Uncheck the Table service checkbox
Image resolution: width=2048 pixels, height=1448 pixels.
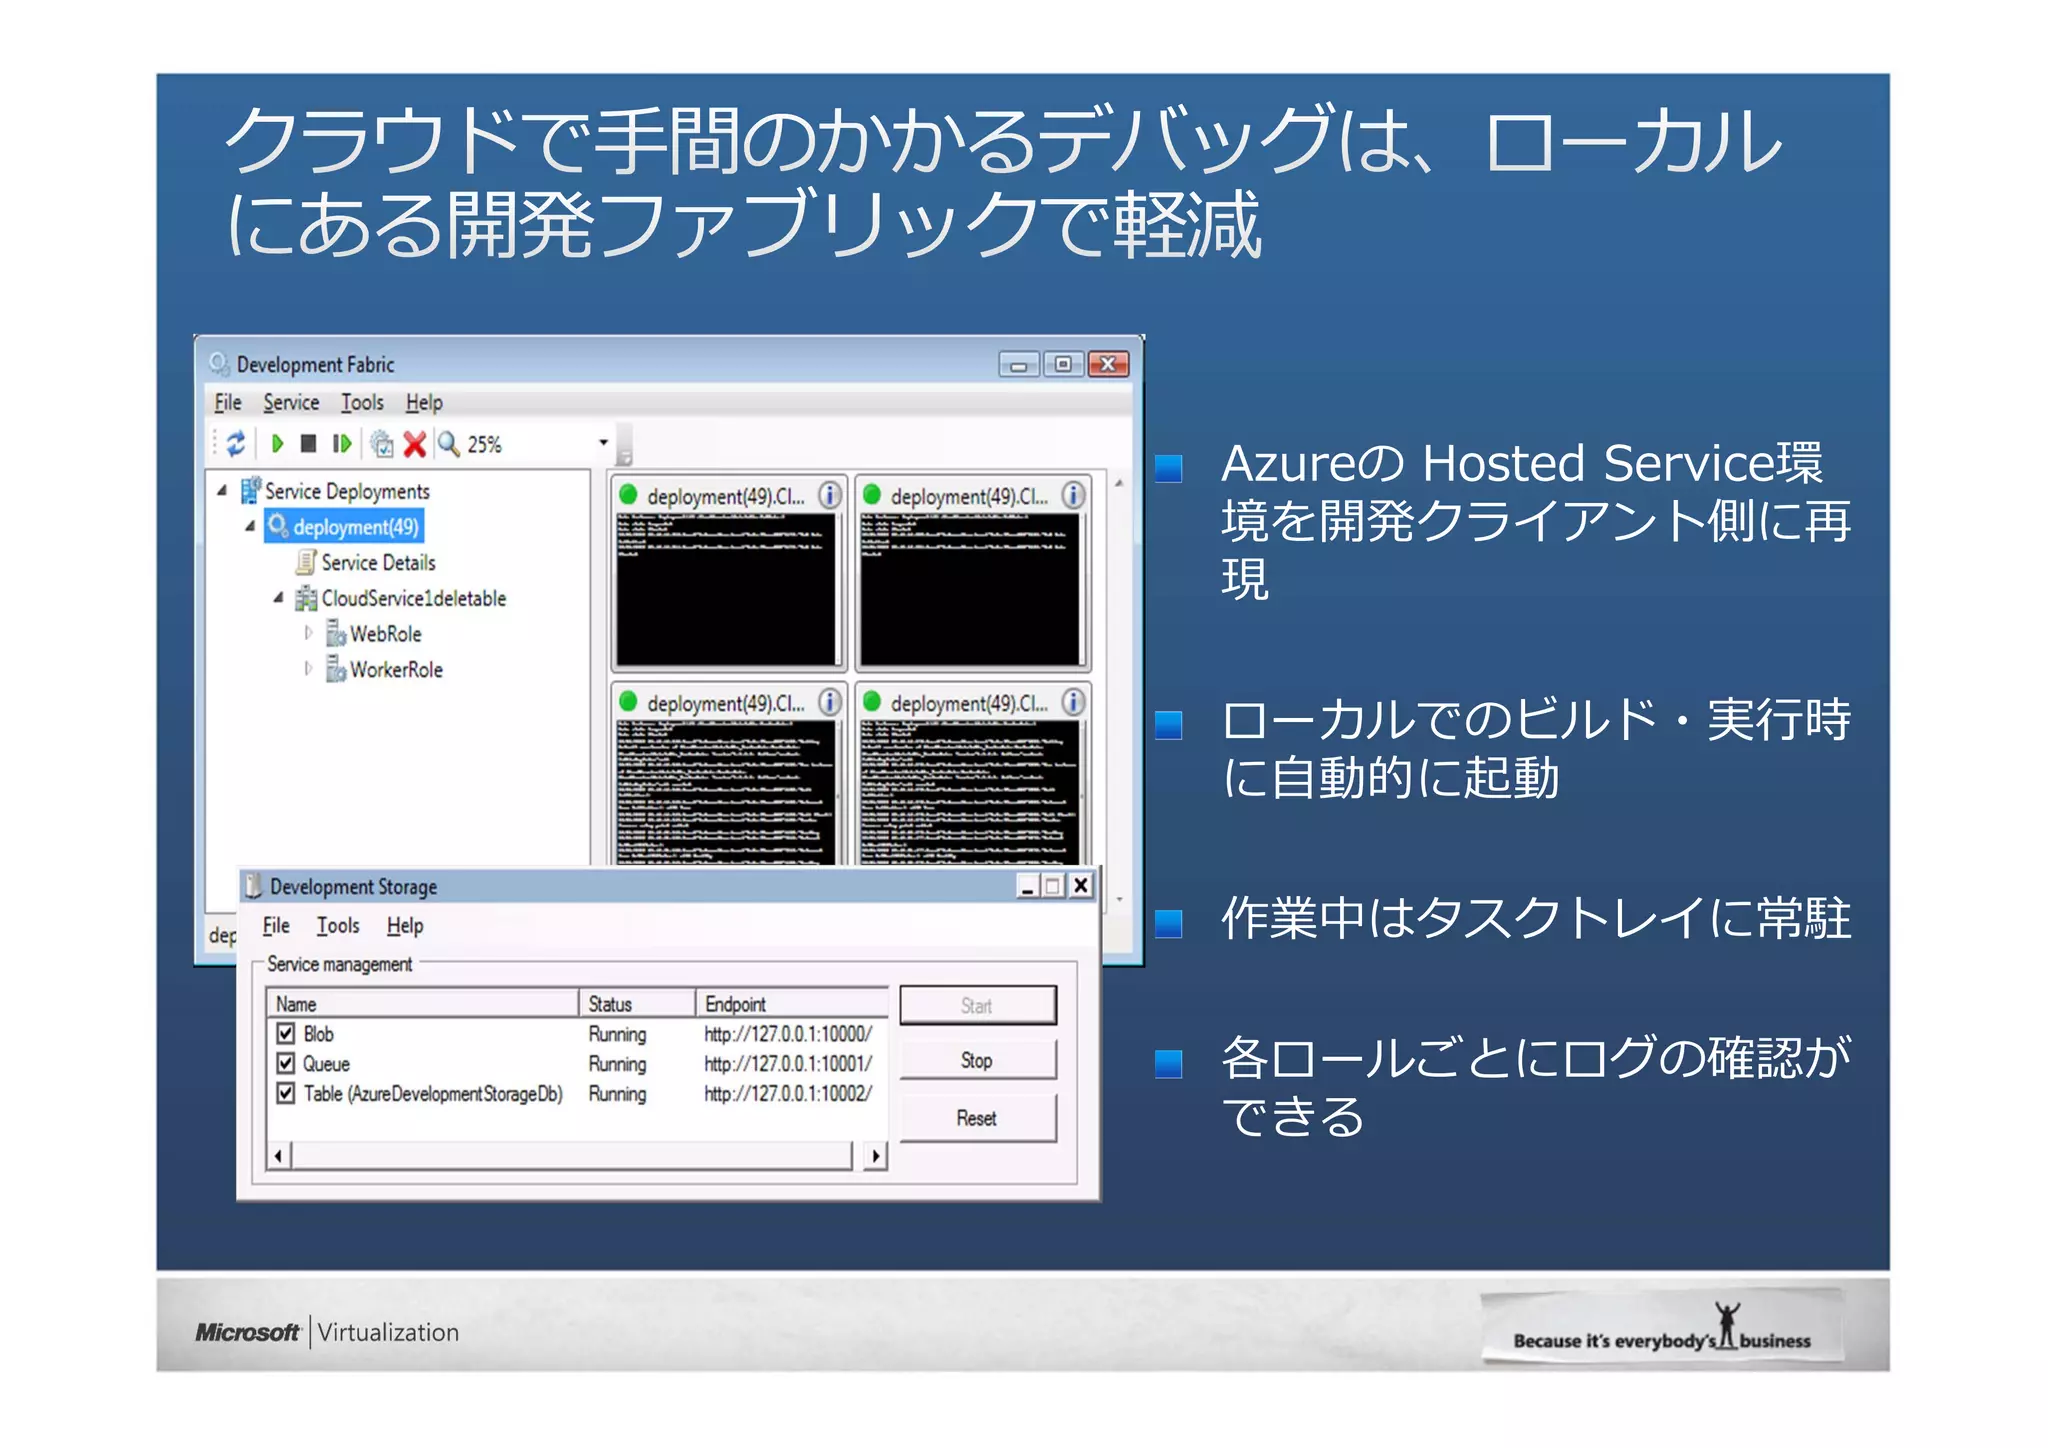(x=286, y=1093)
